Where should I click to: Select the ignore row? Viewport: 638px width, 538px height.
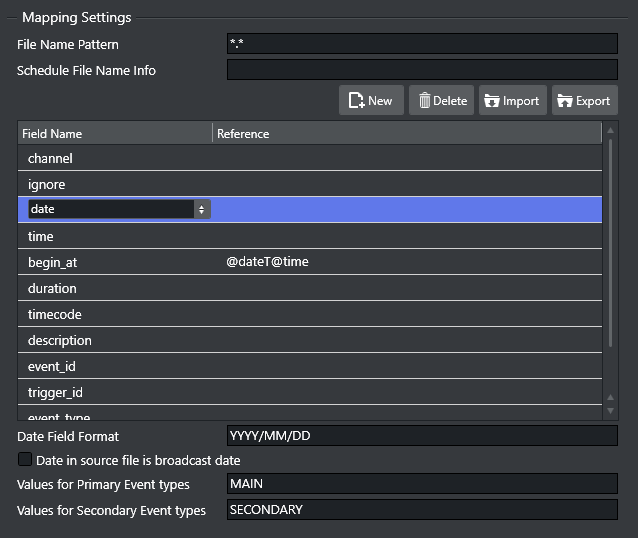[x=310, y=184]
